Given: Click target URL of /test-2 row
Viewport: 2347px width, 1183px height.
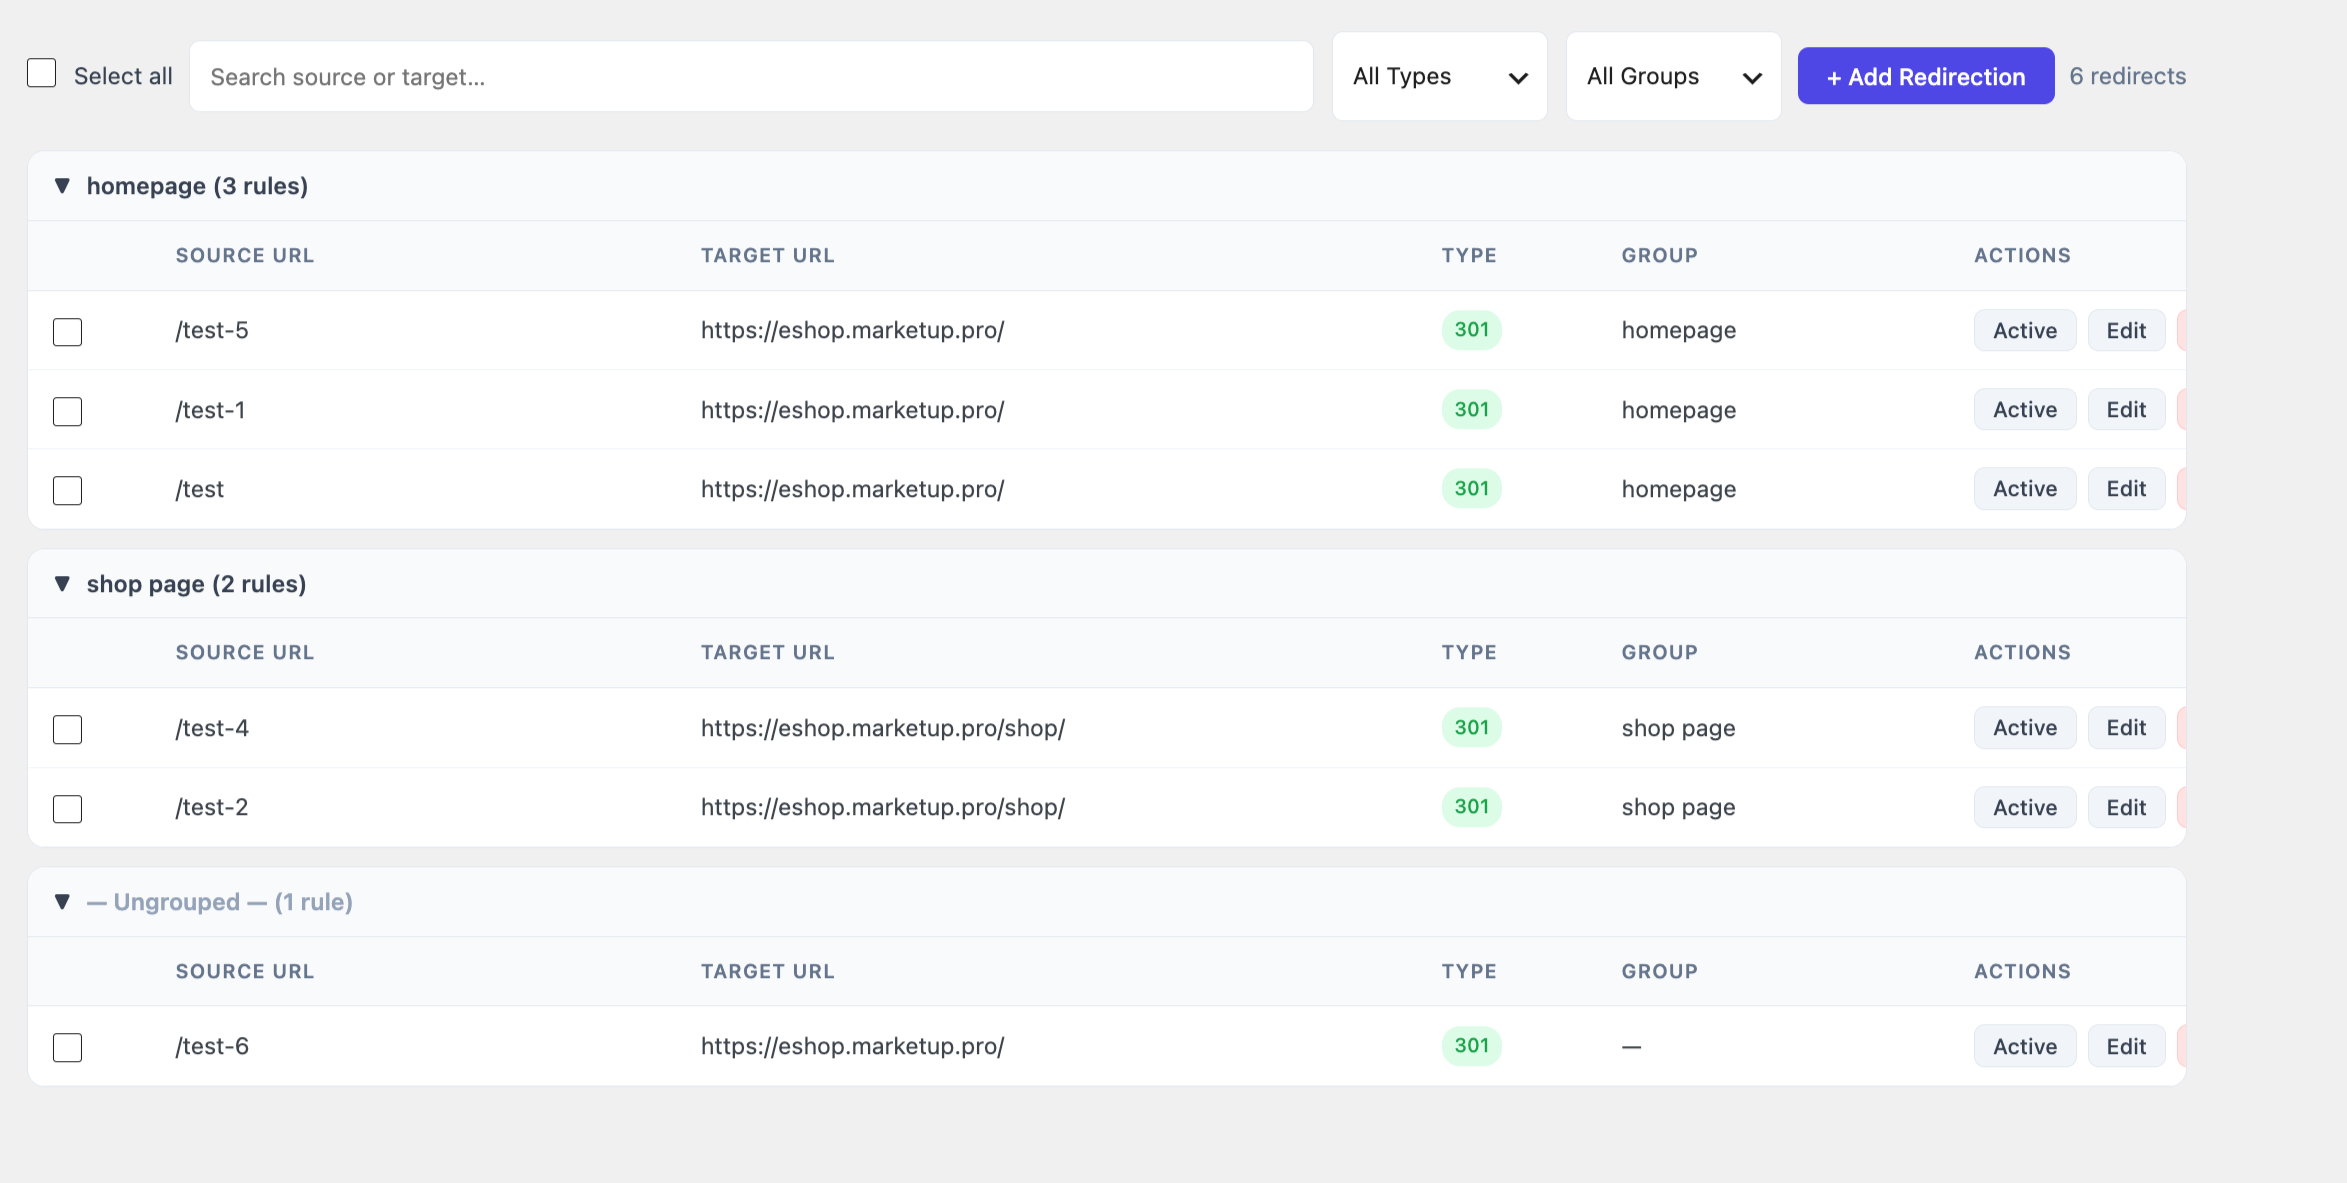Looking at the screenshot, I should (883, 807).
